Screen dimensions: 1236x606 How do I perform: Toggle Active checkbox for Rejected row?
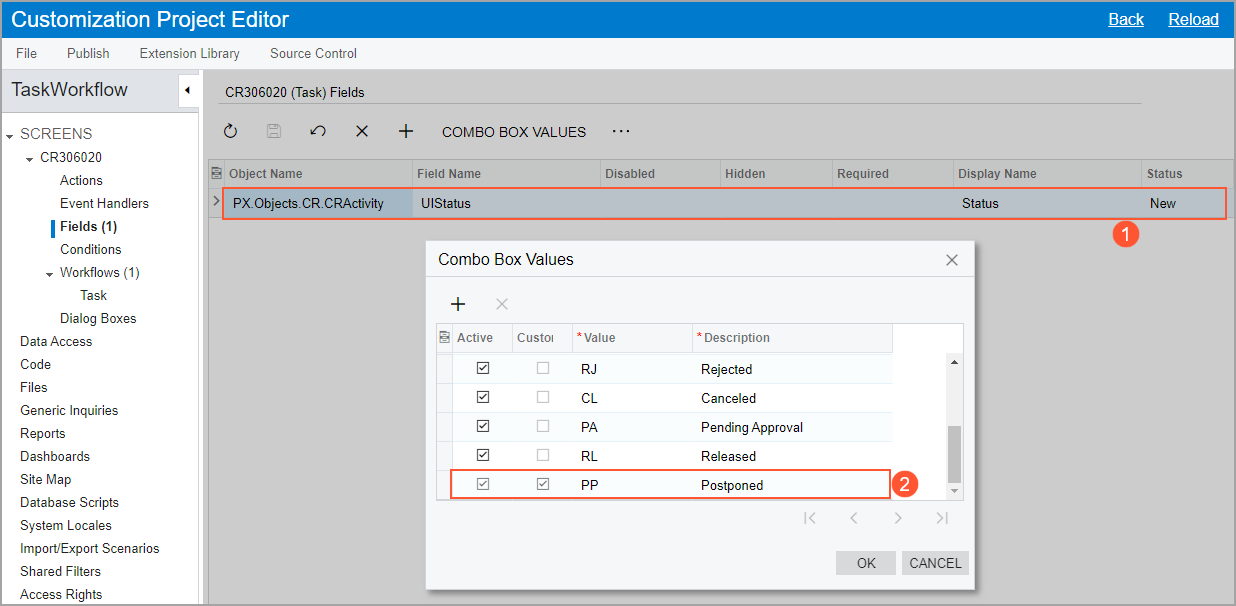pos(483,369)
